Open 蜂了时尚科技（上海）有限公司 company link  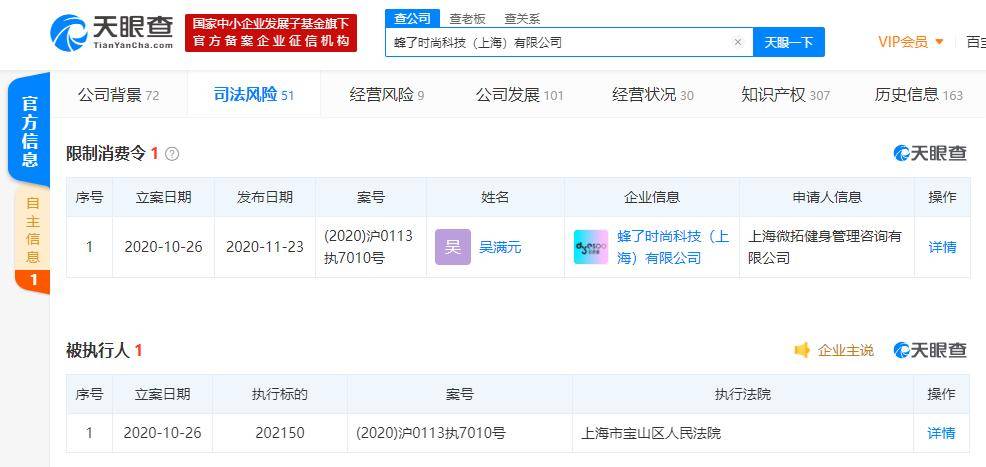pyautogui.click(x=673, y=247)
